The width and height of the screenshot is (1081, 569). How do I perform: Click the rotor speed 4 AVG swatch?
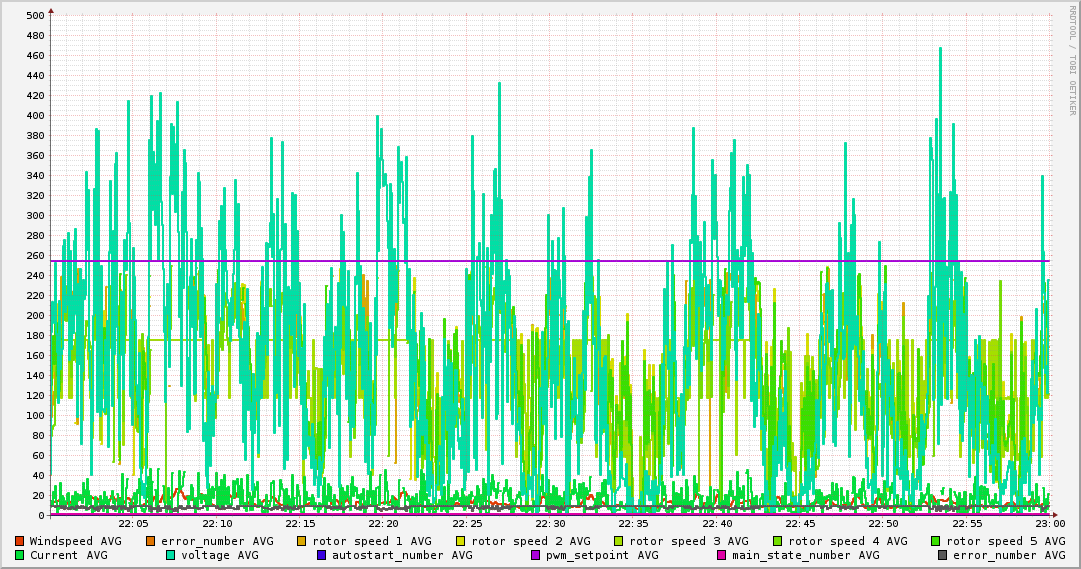tap(778, 541)
